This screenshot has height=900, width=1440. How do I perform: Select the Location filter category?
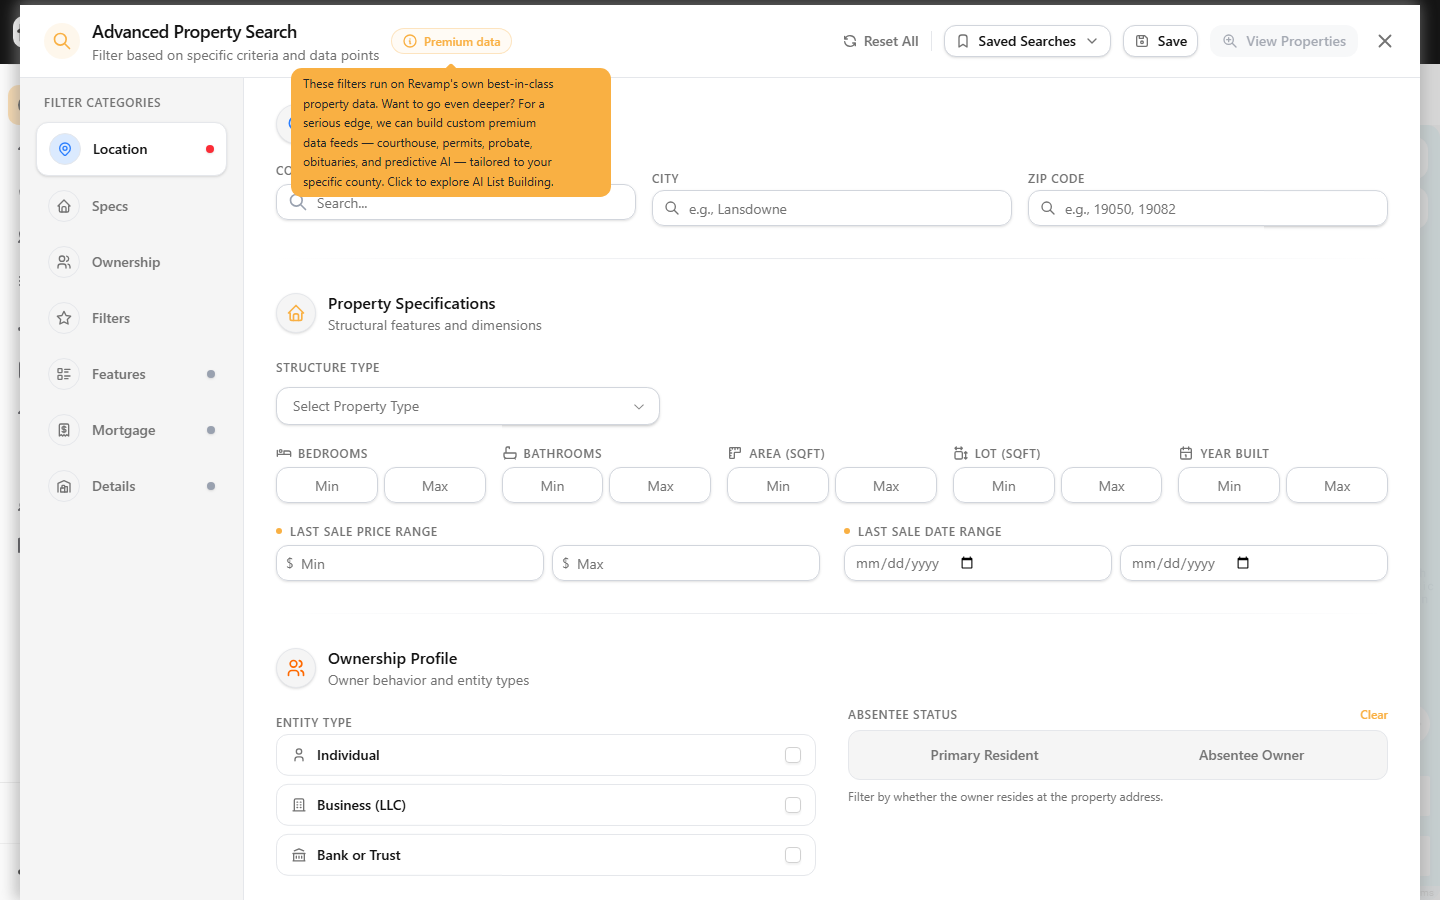(x=132, y=149)
